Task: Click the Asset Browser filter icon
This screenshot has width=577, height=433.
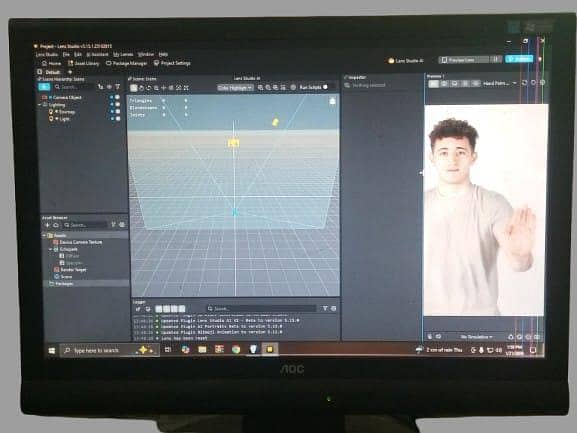Action: (x=113, y=224)
